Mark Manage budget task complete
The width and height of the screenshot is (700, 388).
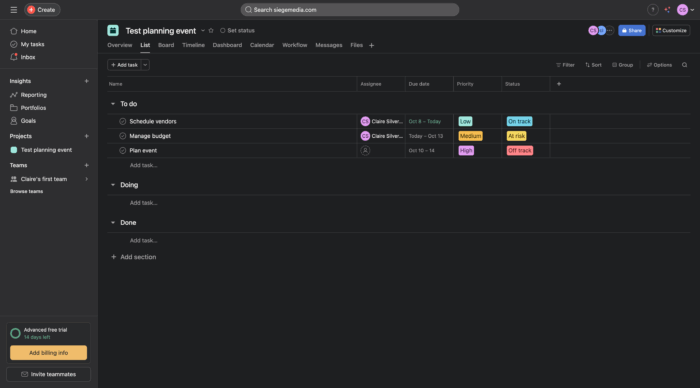pos(122,136)
